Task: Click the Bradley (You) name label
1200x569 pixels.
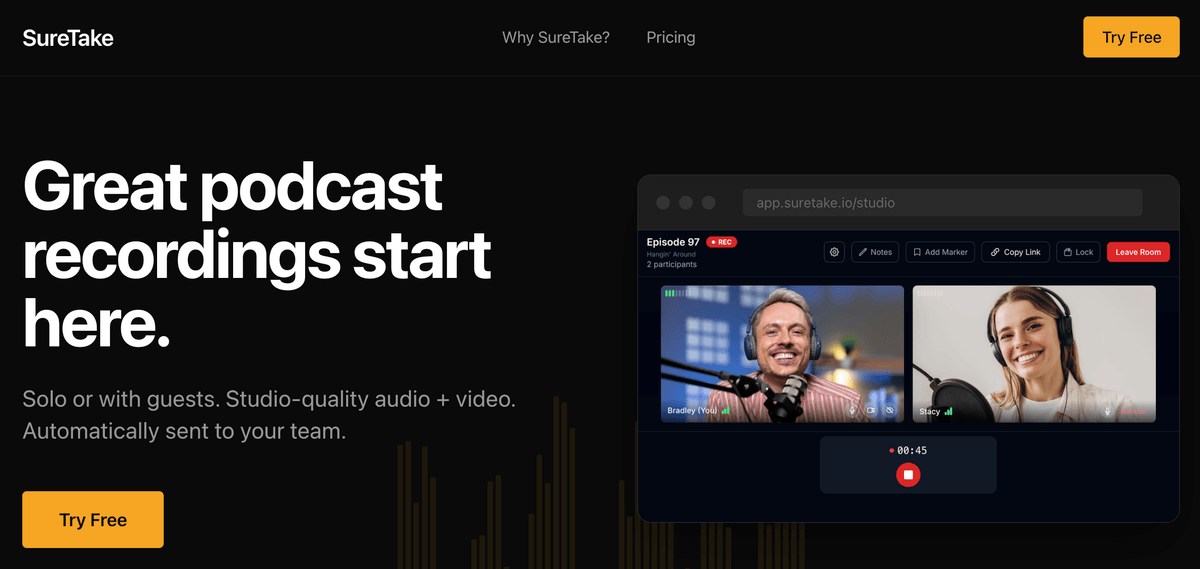Action: 692,411
